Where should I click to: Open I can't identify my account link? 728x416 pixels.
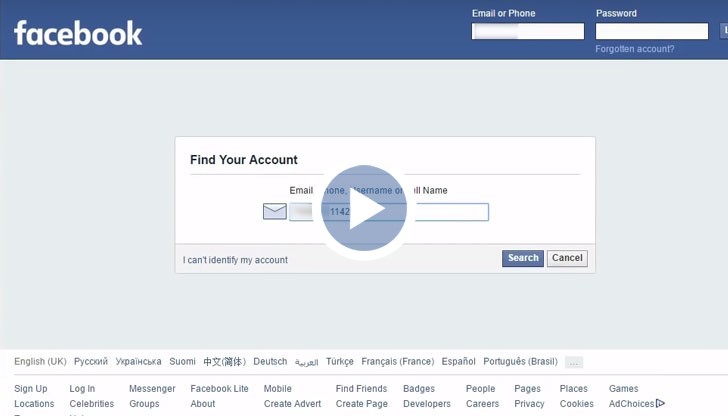coord(235,260)
